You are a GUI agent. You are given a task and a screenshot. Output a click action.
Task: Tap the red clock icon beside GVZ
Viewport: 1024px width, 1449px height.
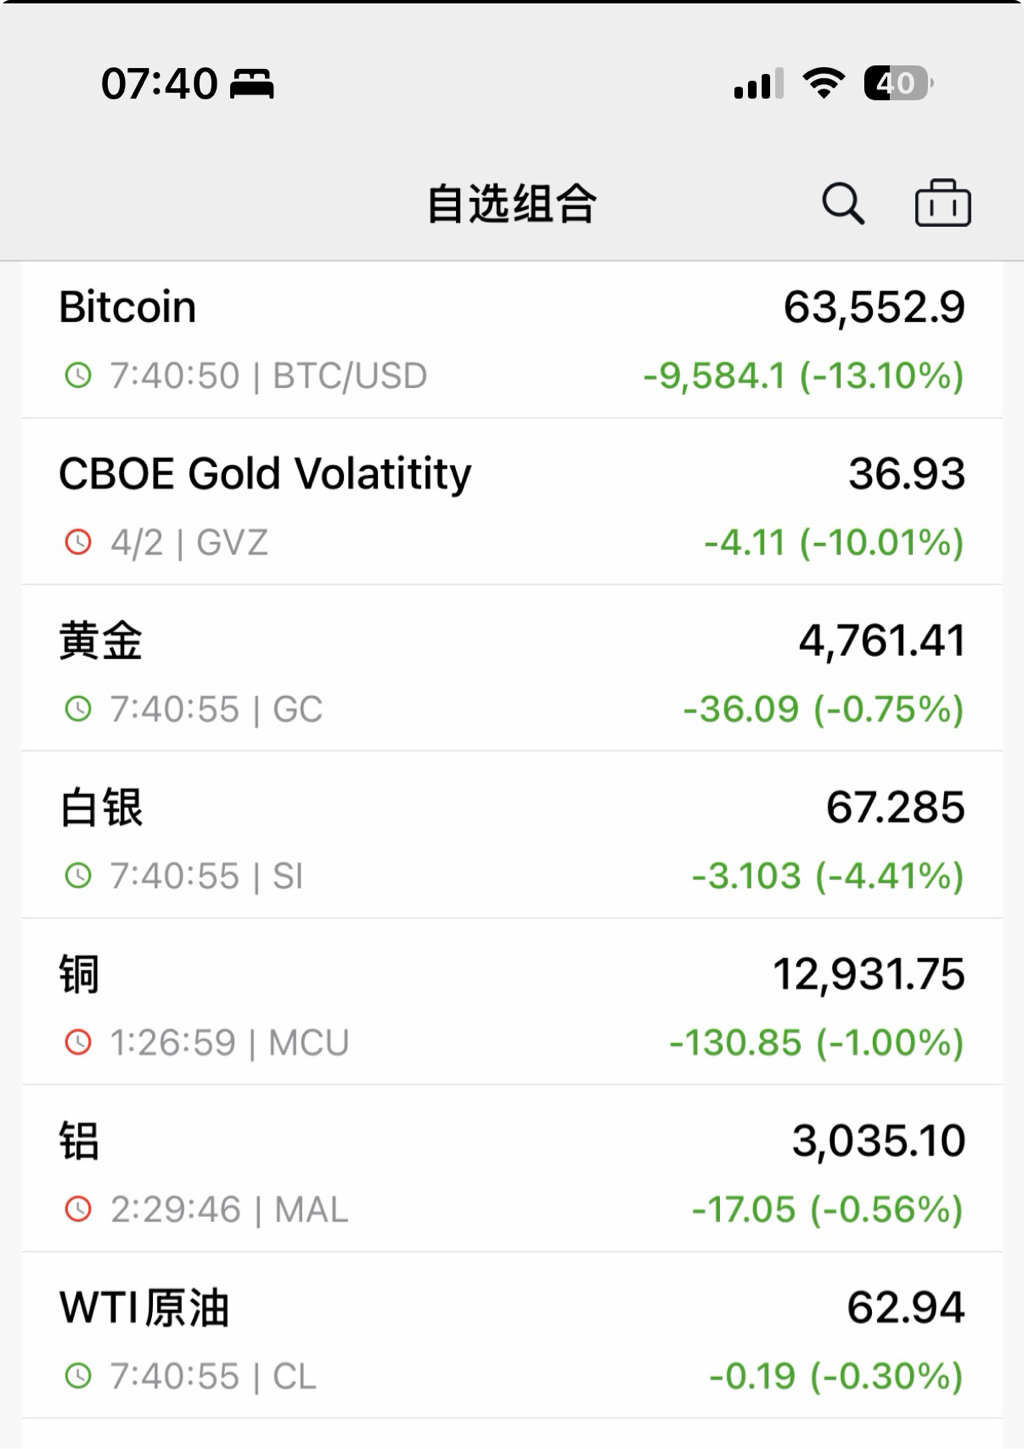coord(78,543)
